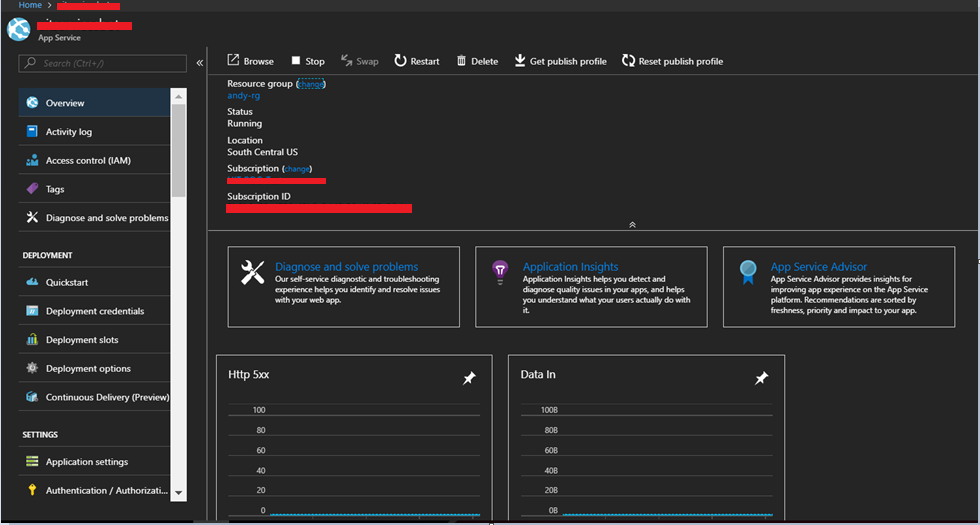Click the sidebar search box
Image resolution: width=980 pixels, height=525 pixels.
tap(103, 63)
